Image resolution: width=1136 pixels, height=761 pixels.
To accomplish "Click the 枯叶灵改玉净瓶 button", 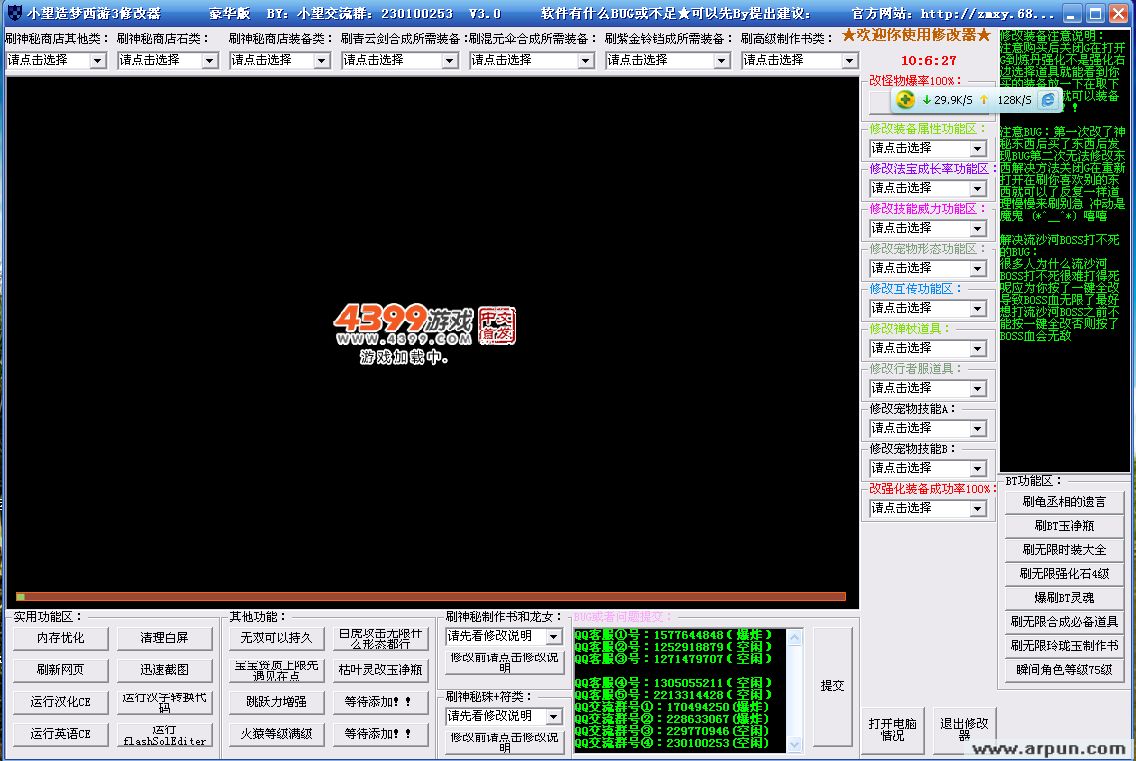I will [x=380, y=670].
